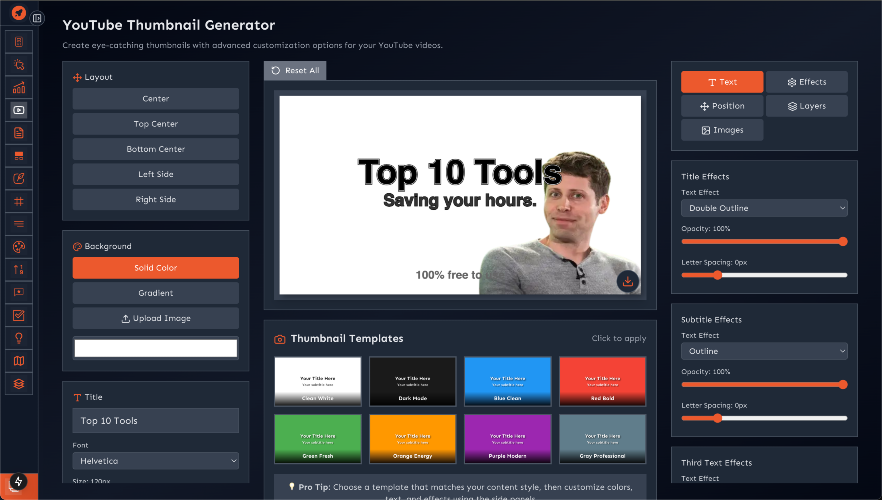882x500 pixels.
Task: Apply the Purple Modern template
Action: click(507, 439)
